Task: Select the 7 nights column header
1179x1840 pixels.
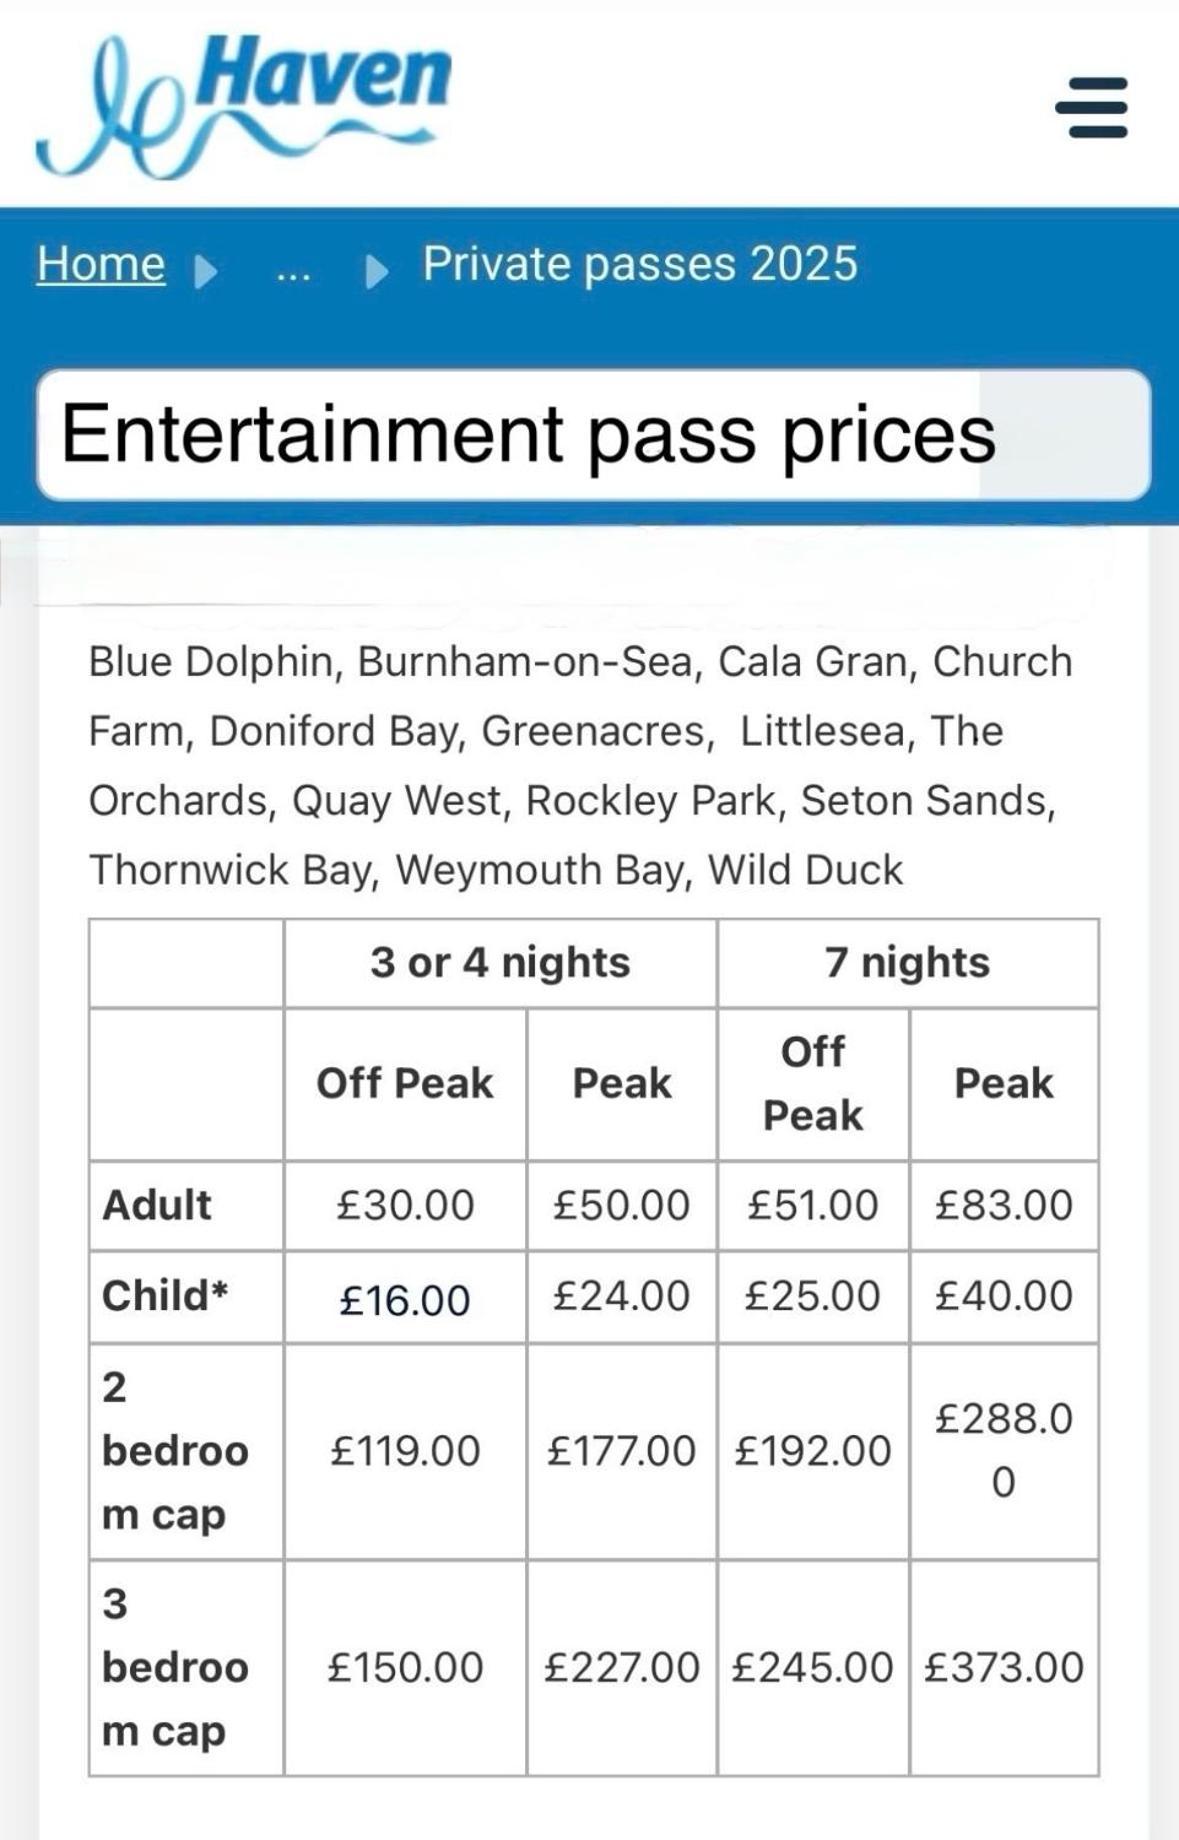Action: click(907, 962)
